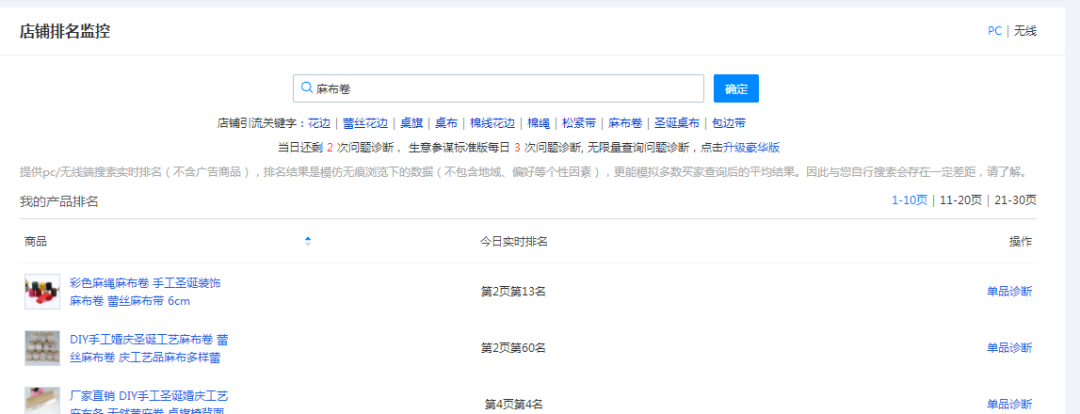This screenshot has width=1080, height=414.
Task: Run 单品诊断 for the 彩色麻绳麻布卷 product
Action: coord(1008,292)
